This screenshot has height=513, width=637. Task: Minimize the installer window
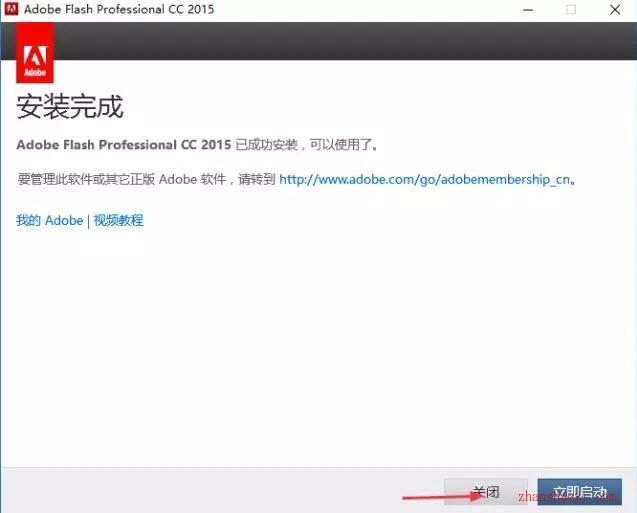tap(528, 10)
